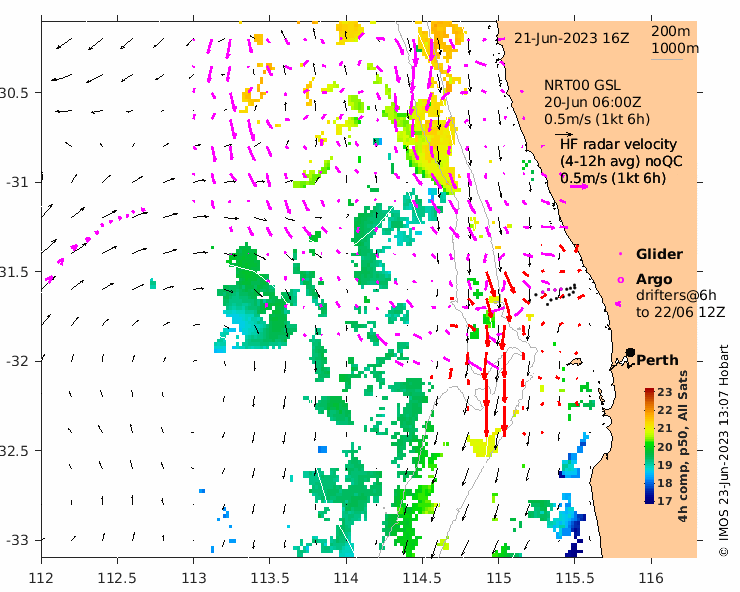The width and height of the screenshot is (740, 592).
Task: Click the 'Perth' label
Action: [x=657, y=360]
